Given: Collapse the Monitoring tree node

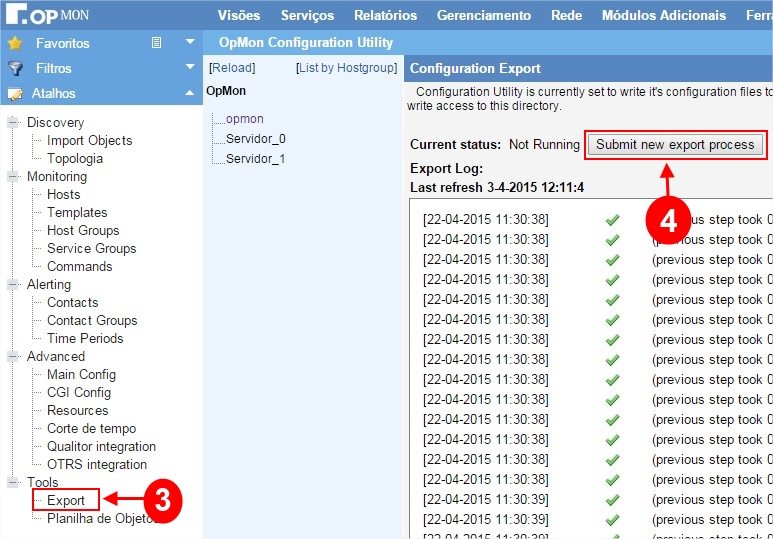Looking at the screenshot, I should (x=13, y=177).
